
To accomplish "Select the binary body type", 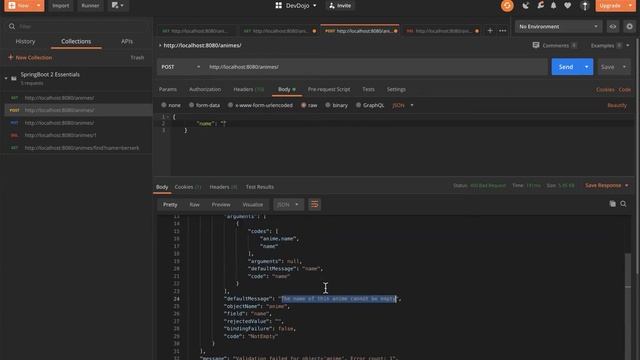I will tap(328, 105).
